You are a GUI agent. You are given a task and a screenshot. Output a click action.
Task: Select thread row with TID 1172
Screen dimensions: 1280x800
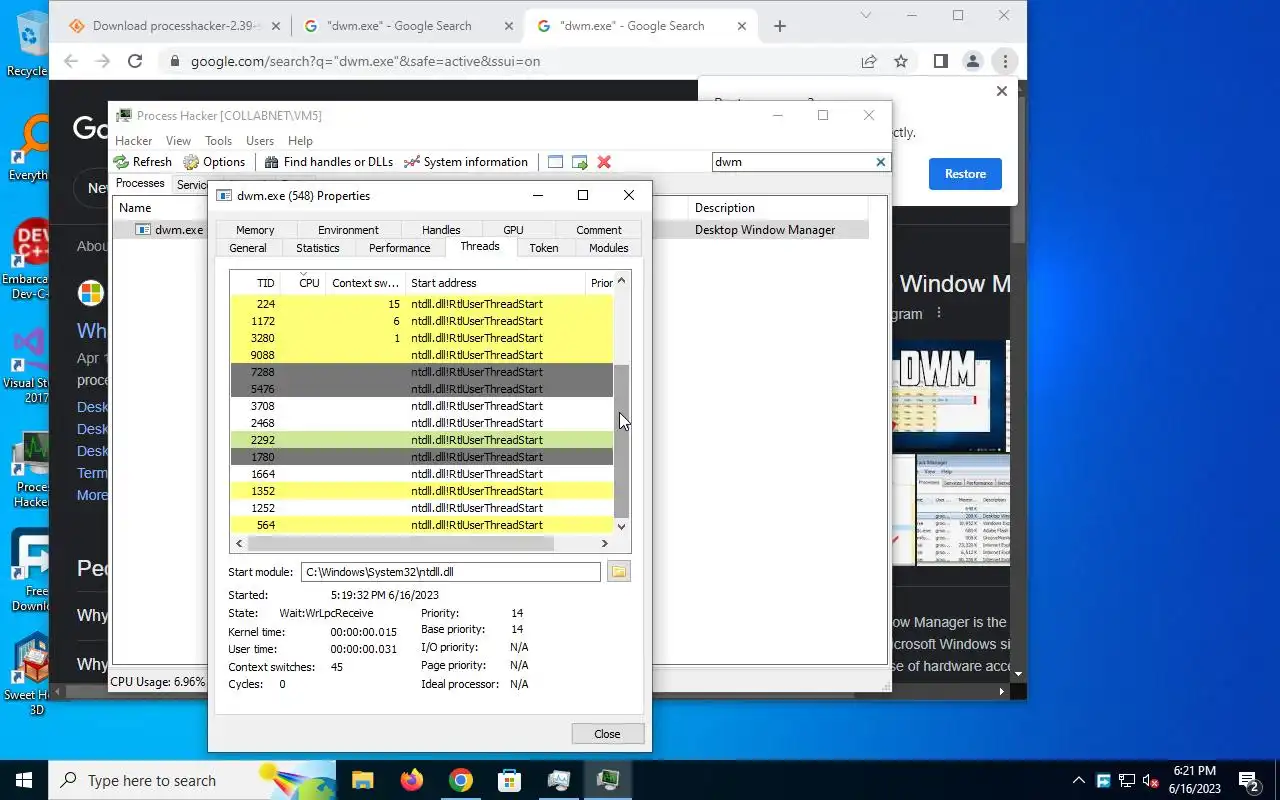(x=421, y=321)
